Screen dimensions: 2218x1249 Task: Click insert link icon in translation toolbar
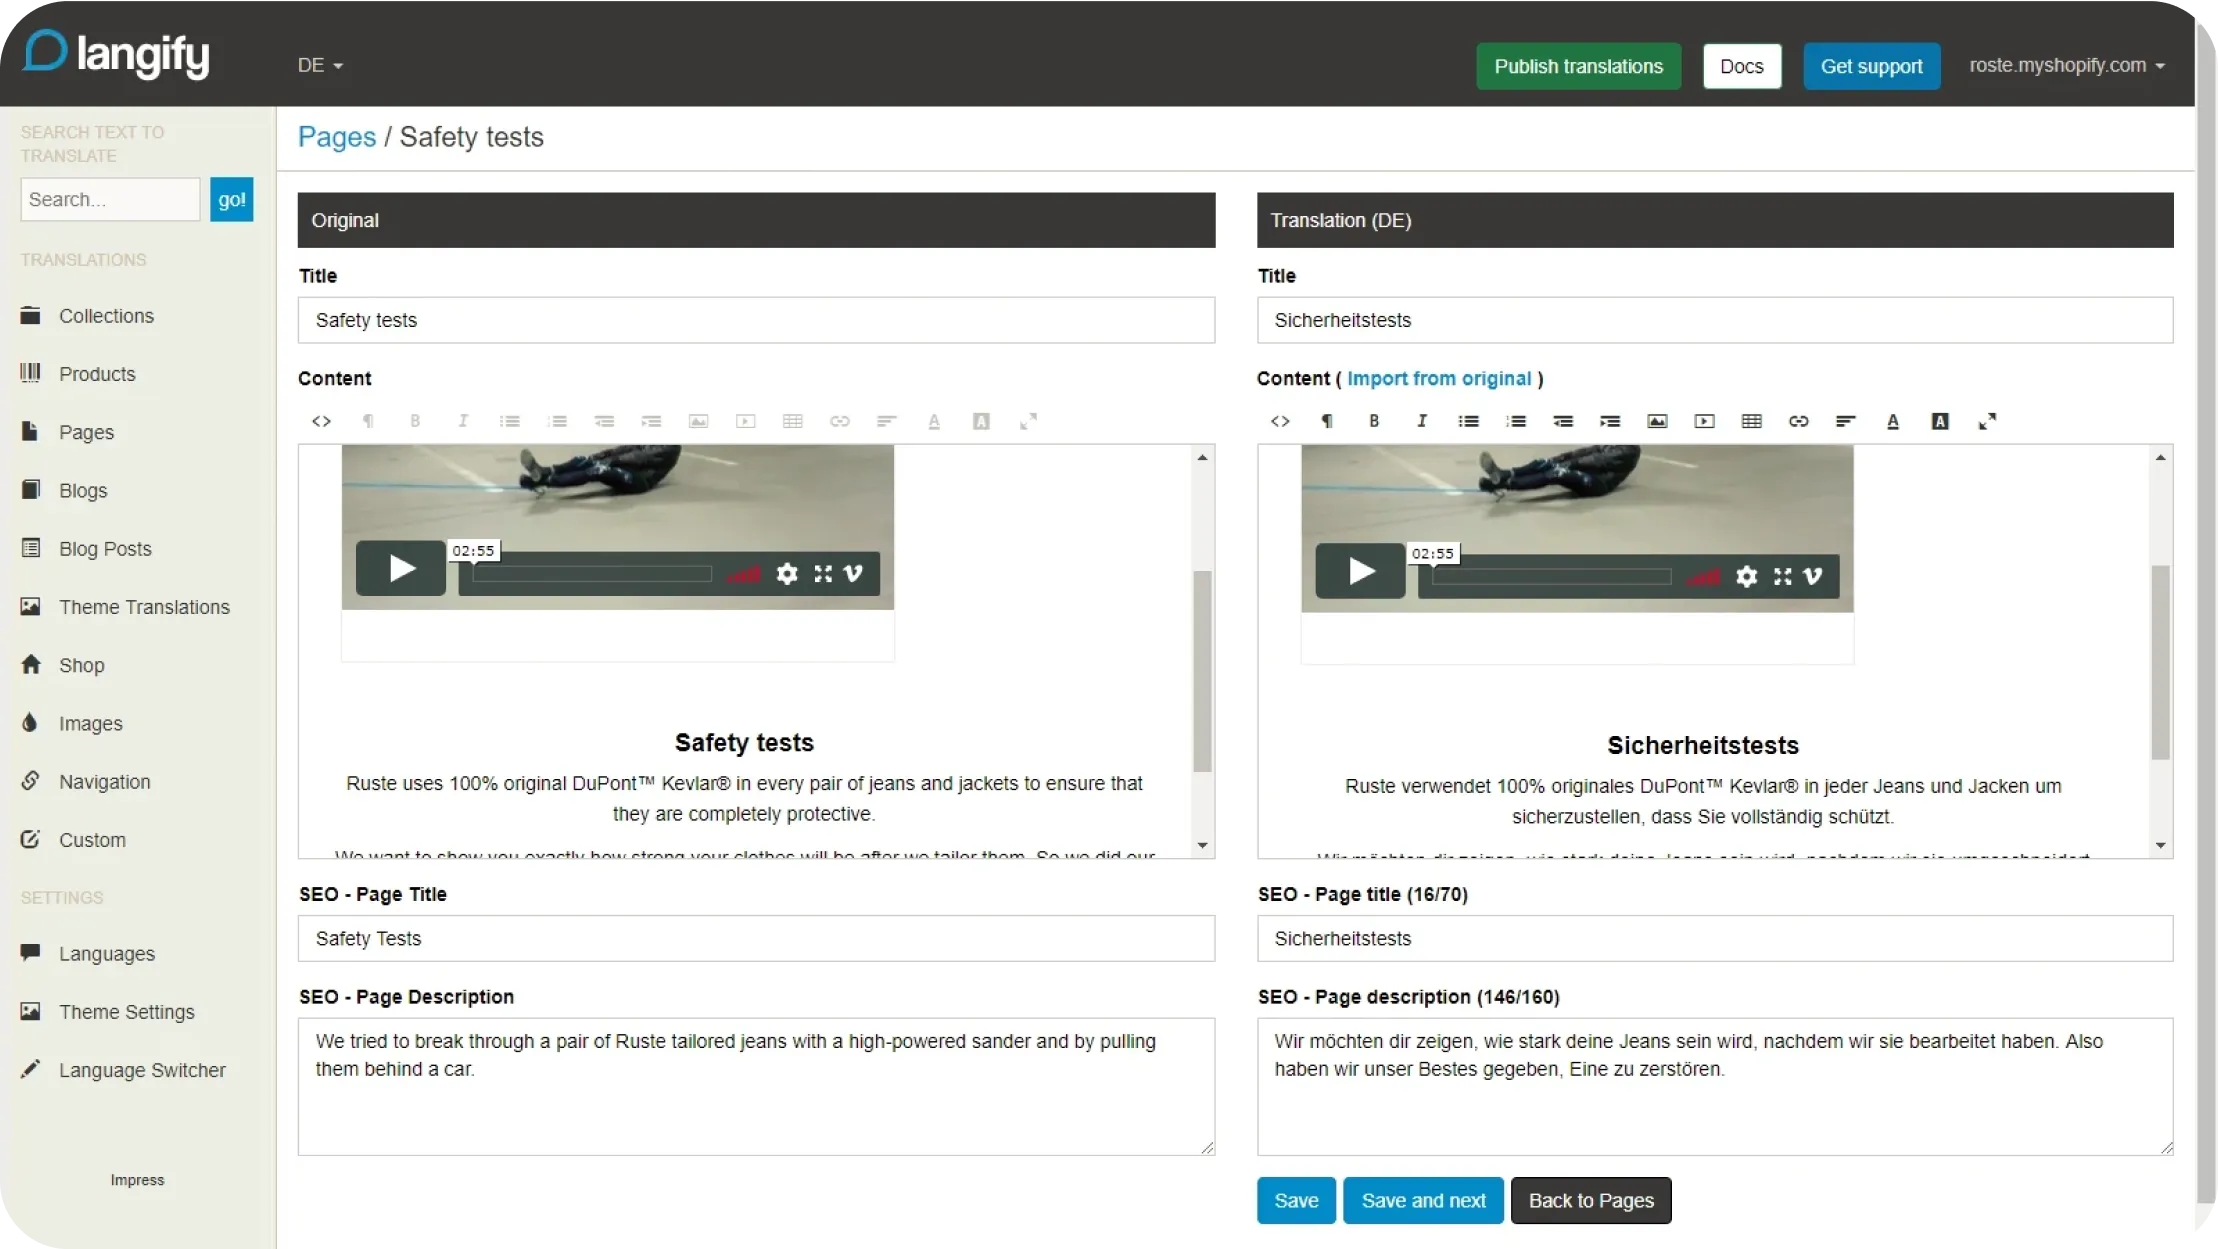[1798, 421]
